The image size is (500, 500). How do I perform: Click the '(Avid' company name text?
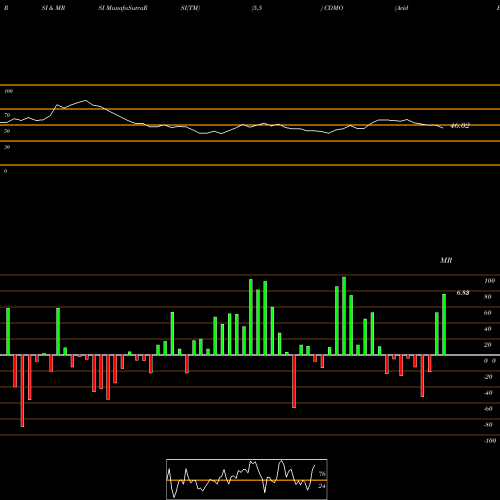[x=401, y=8]
